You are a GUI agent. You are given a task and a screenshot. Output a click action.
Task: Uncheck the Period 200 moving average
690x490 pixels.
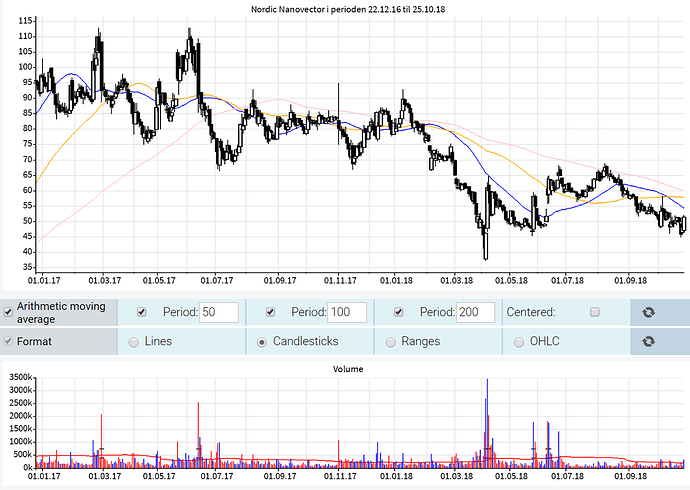(x=399, y=312)
